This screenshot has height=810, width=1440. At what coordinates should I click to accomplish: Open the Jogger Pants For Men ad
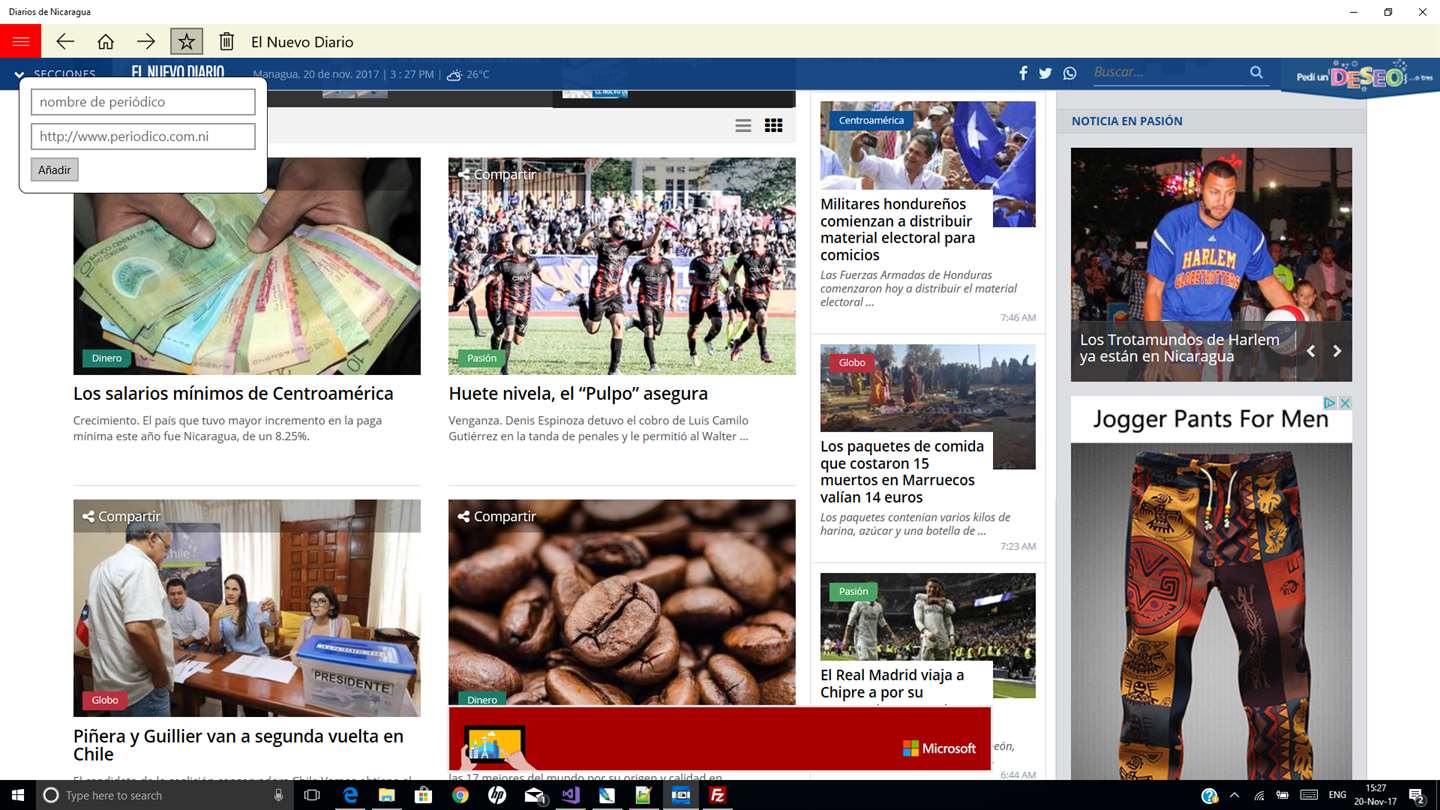click(x=1211, y=590)
